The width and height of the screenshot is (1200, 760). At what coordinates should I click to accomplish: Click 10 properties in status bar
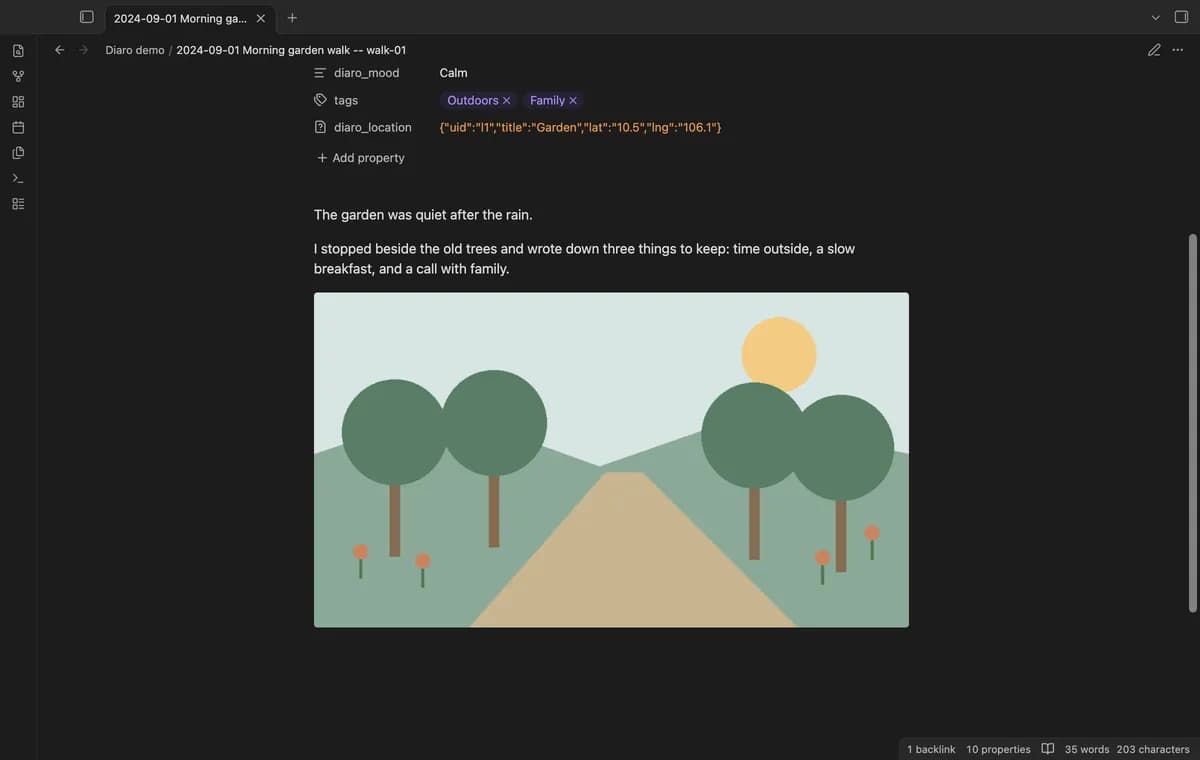998,749
